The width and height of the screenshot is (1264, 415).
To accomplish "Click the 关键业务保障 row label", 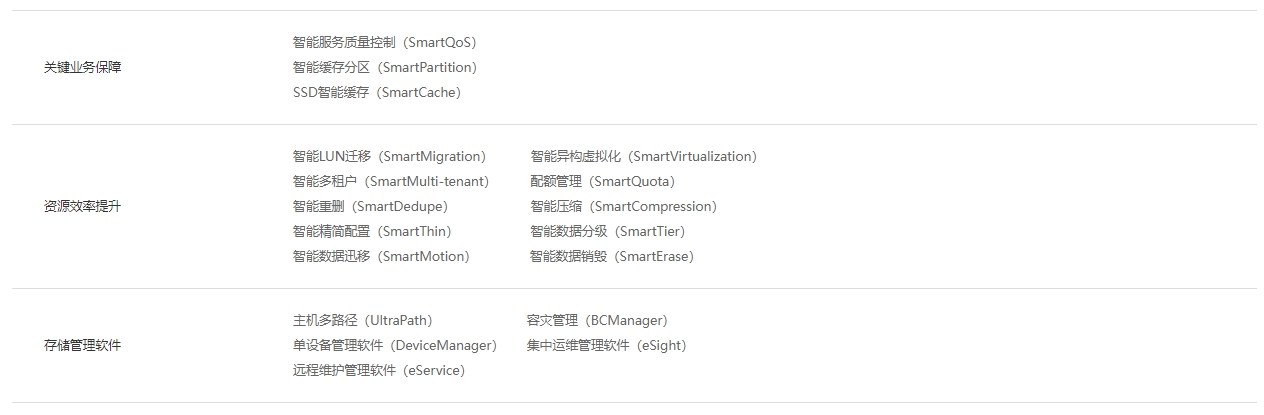I will click(x=83, y=68).
